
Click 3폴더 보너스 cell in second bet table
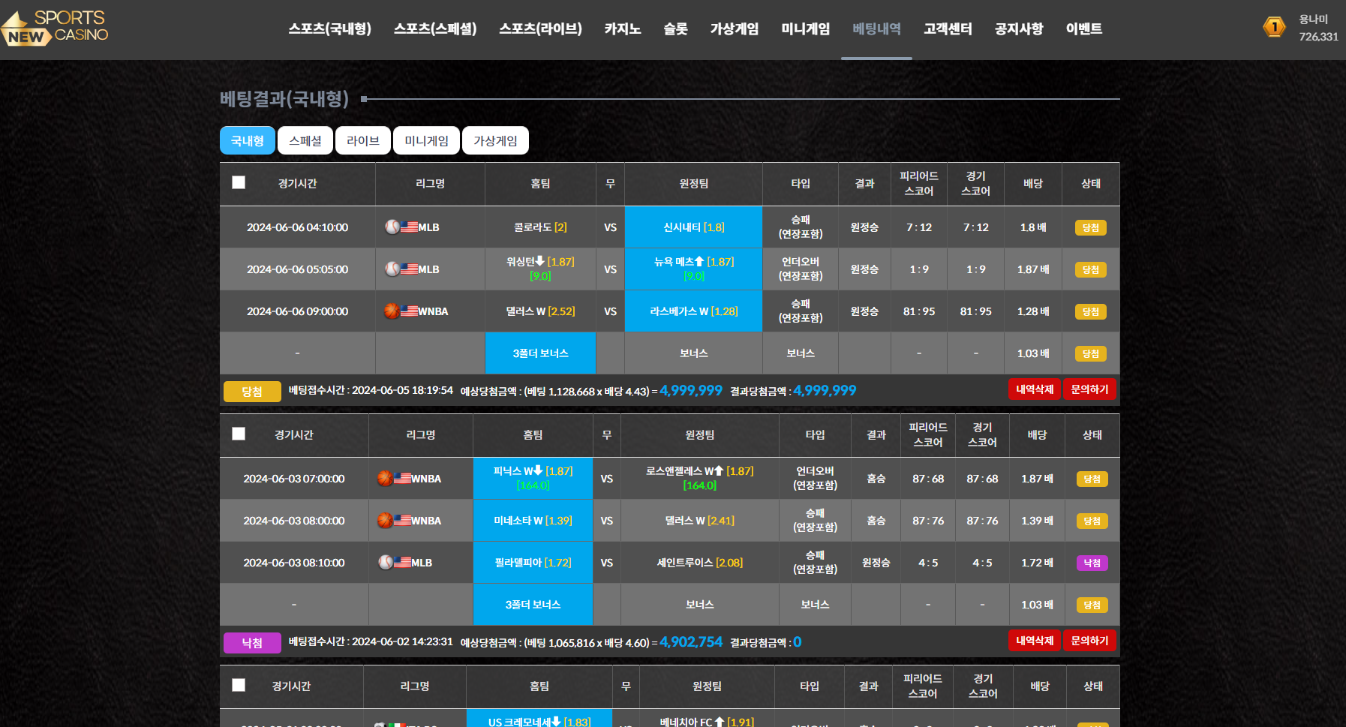(533, 604)
